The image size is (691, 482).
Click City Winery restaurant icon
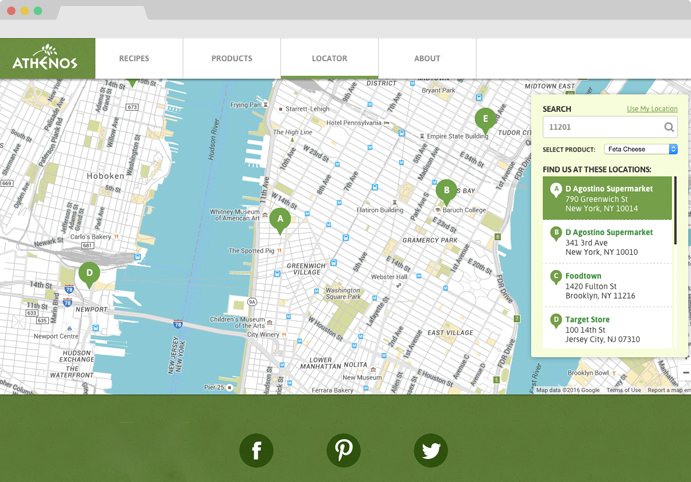[x=284, y=335]
